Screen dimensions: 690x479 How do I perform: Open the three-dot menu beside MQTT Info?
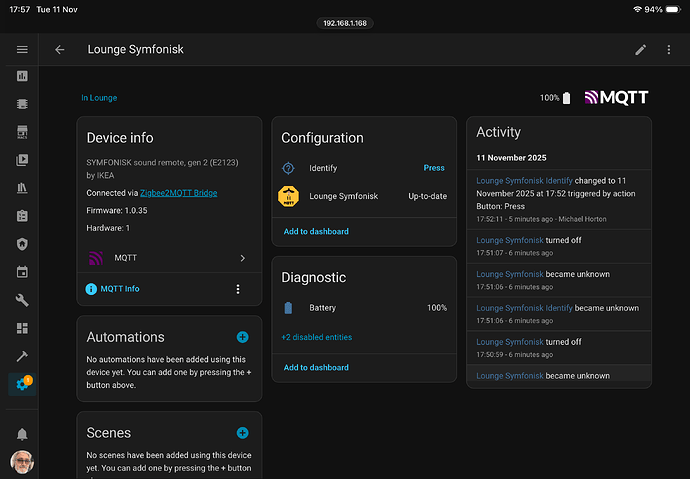click(238, 289)
